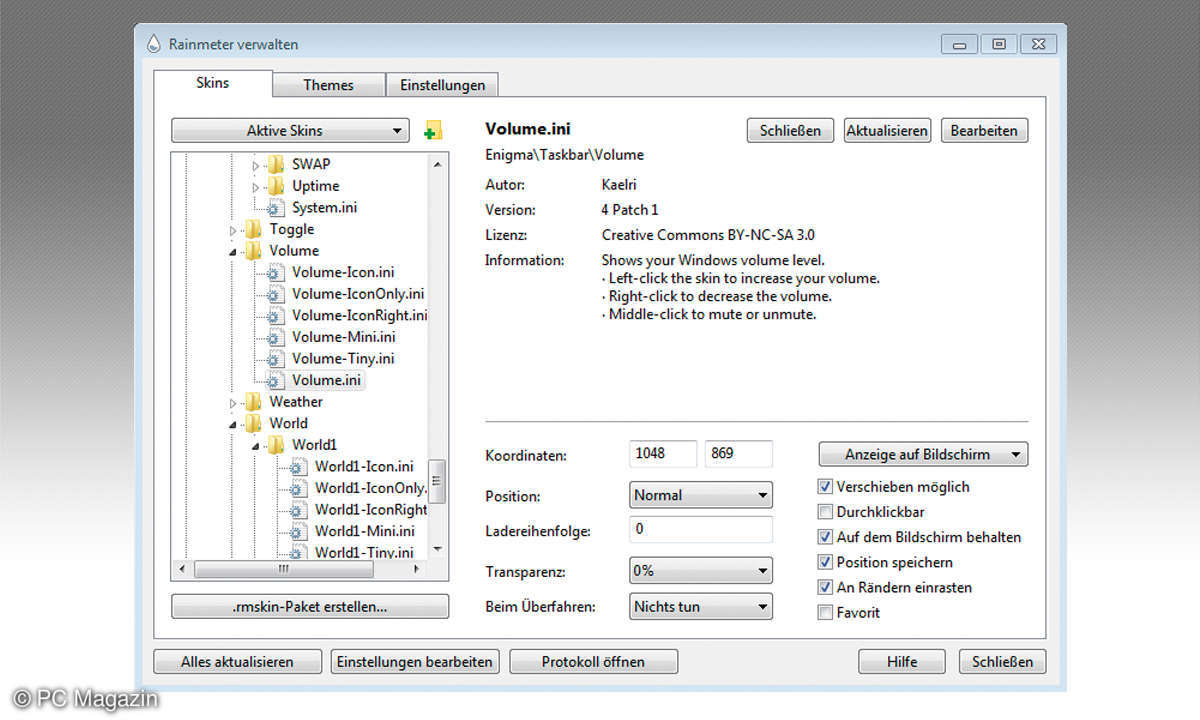The image size is (1200, 720).
Task: Expand the Weather folder arrow
Action: point(234,402)
